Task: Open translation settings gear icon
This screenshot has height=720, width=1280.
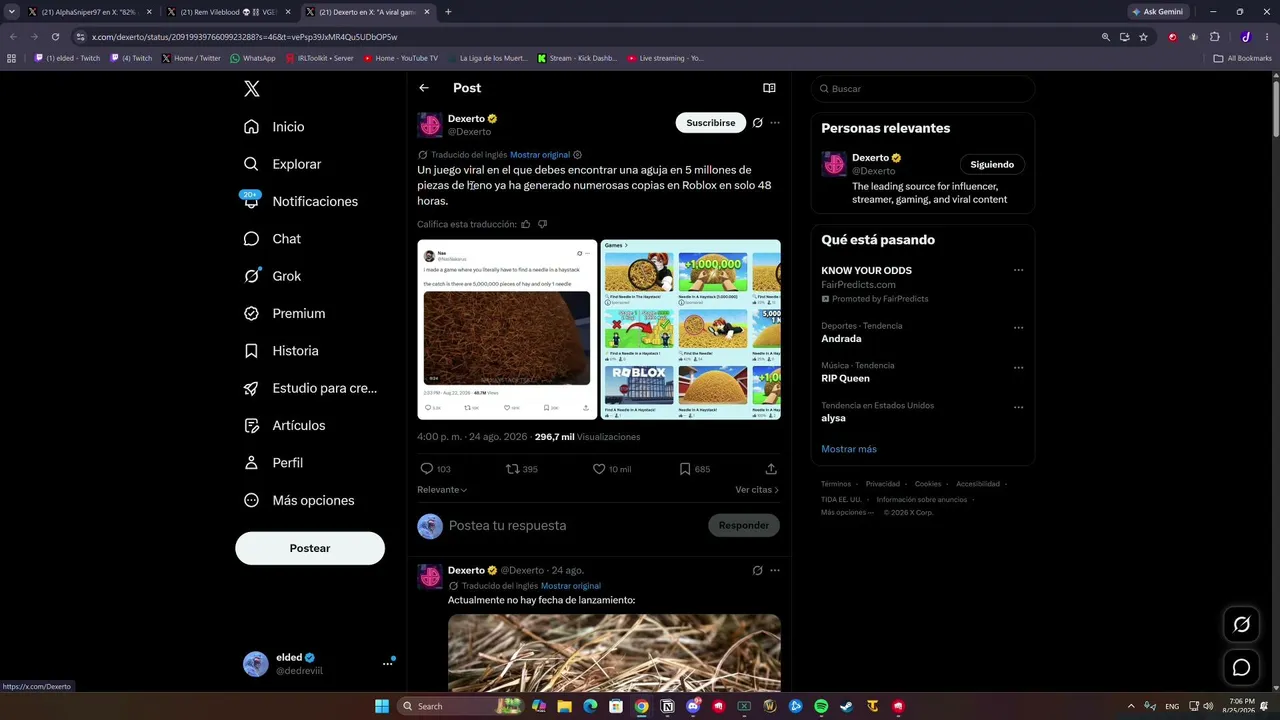Action: 578,155
